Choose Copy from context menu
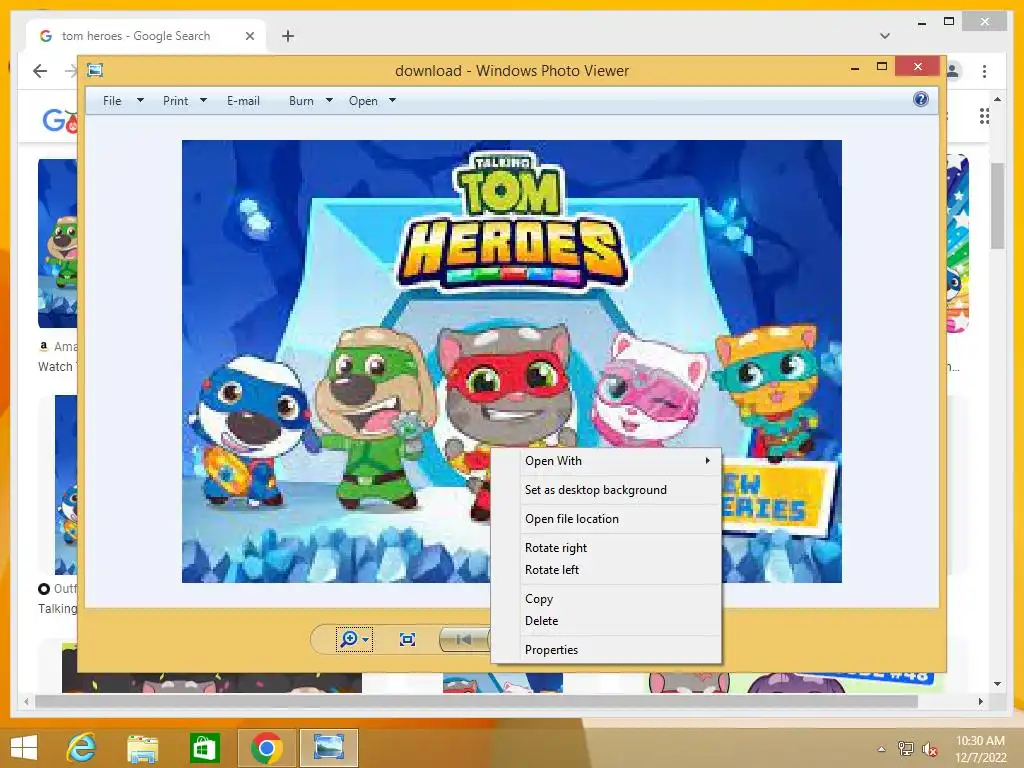The width and height of the screenshot is (1024, 768). (x=606, y=598)
